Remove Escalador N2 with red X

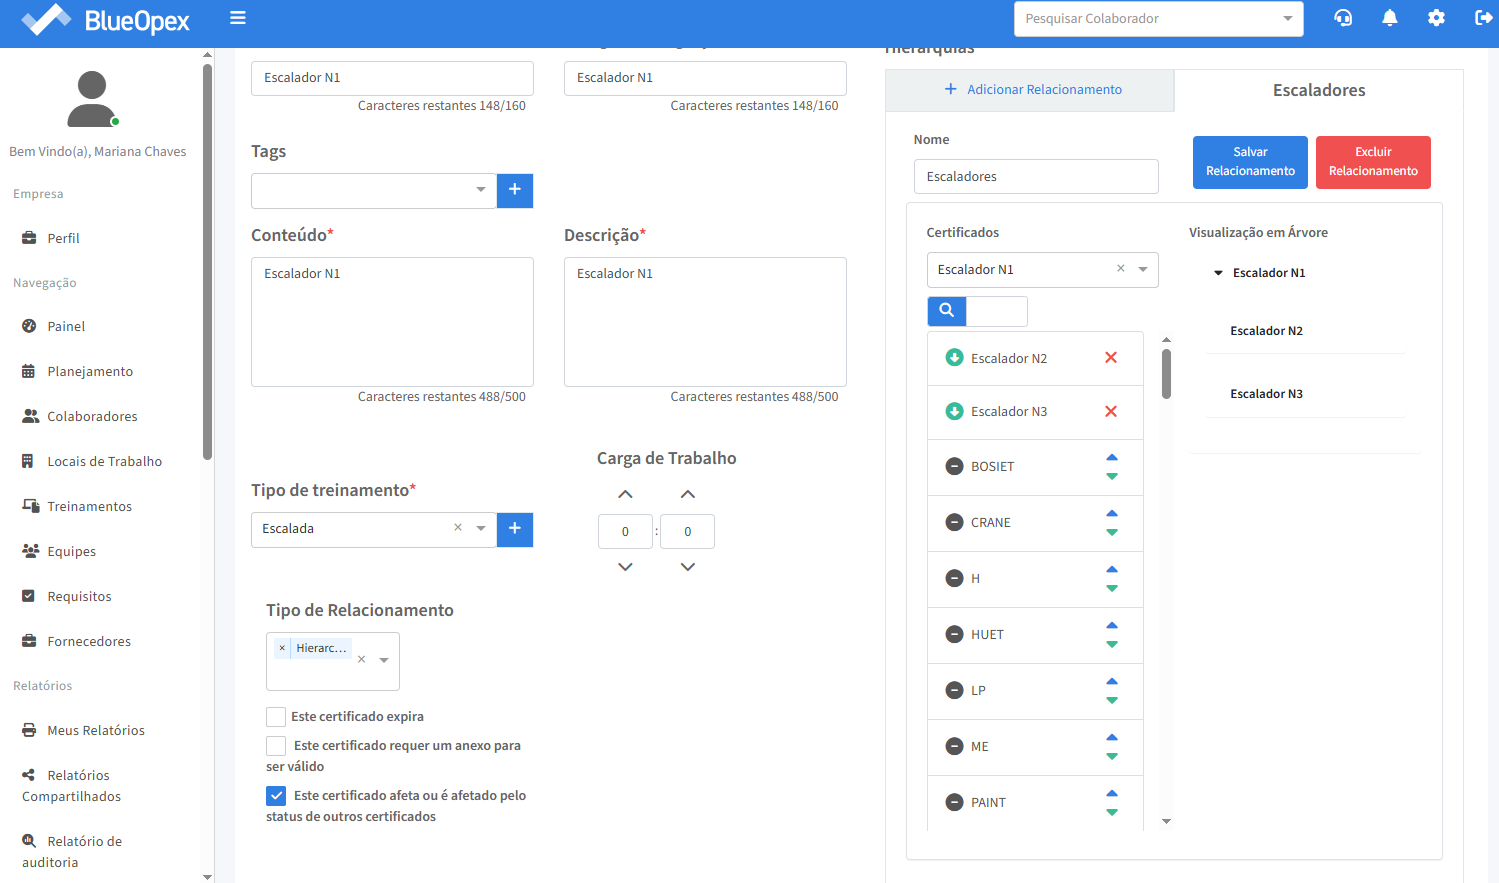(x=1111, y=358)
